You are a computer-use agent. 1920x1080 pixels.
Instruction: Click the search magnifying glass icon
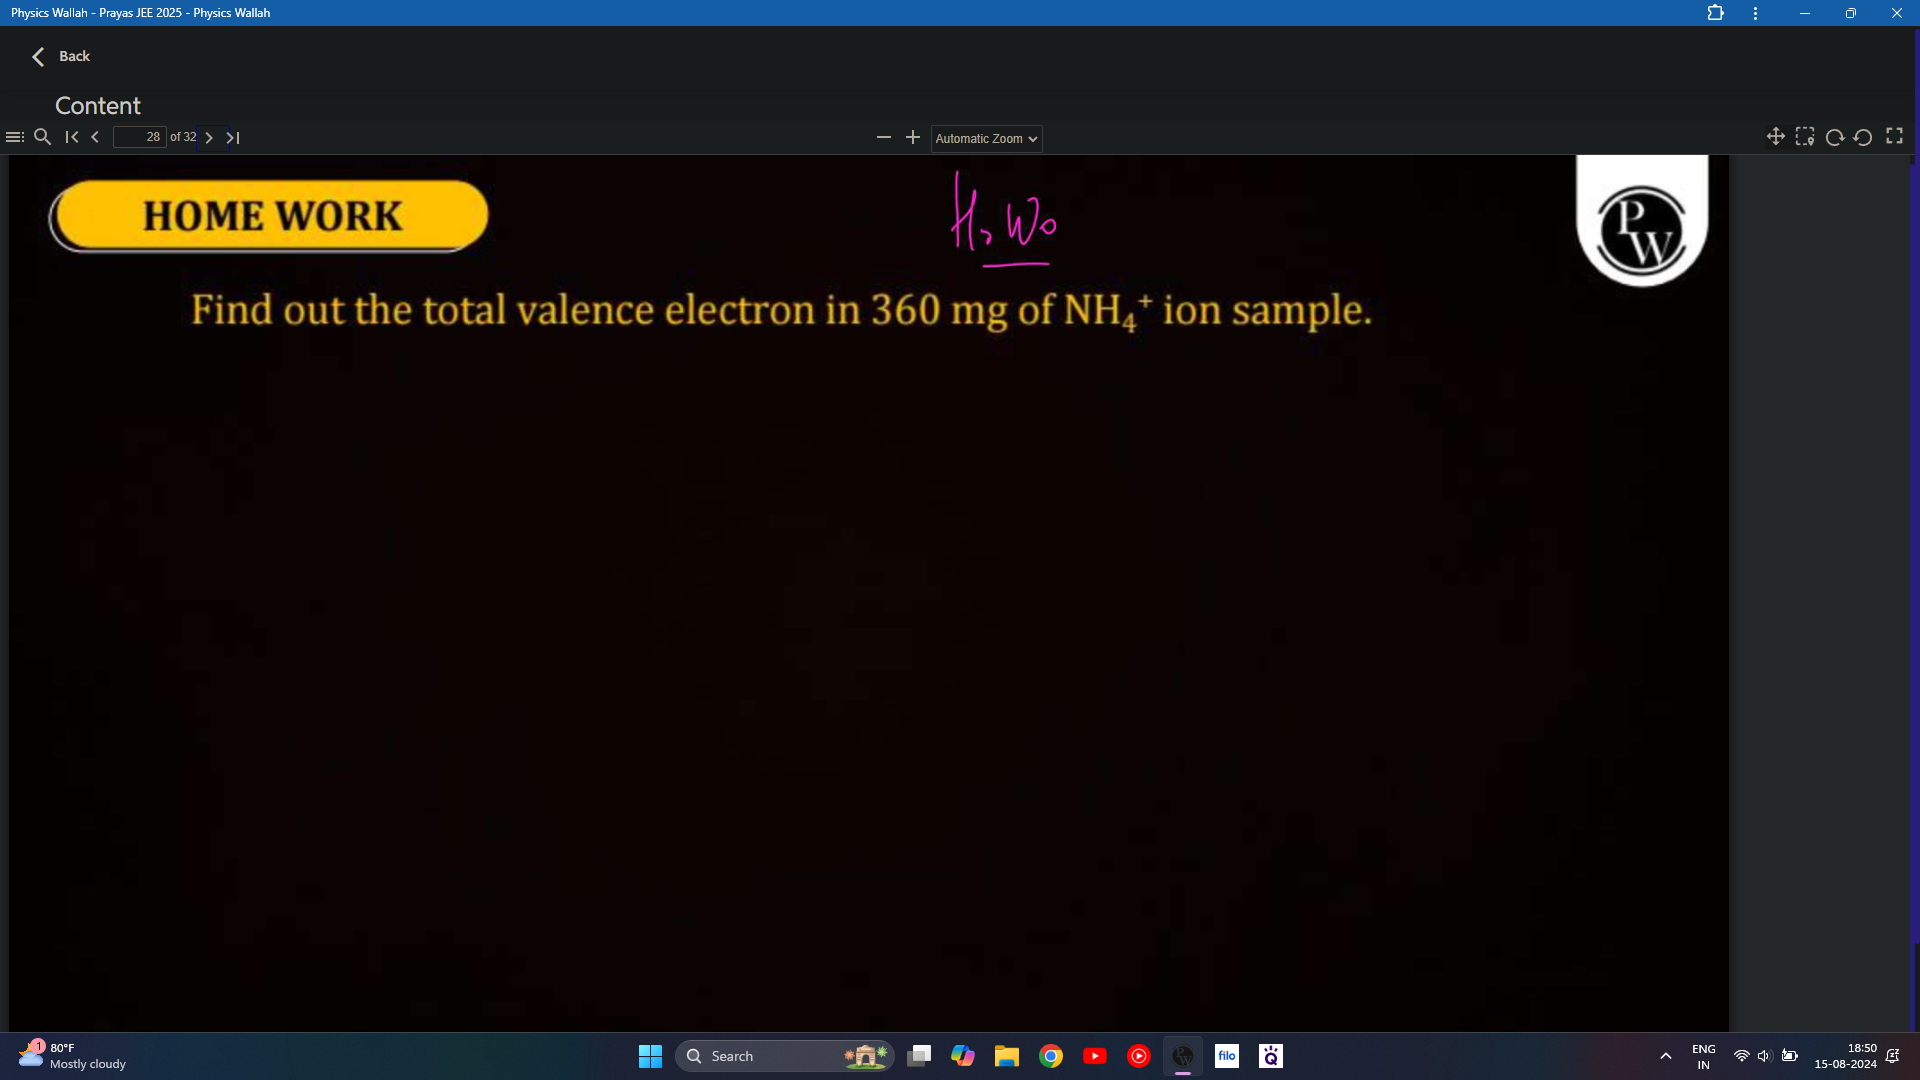point(42,136)
